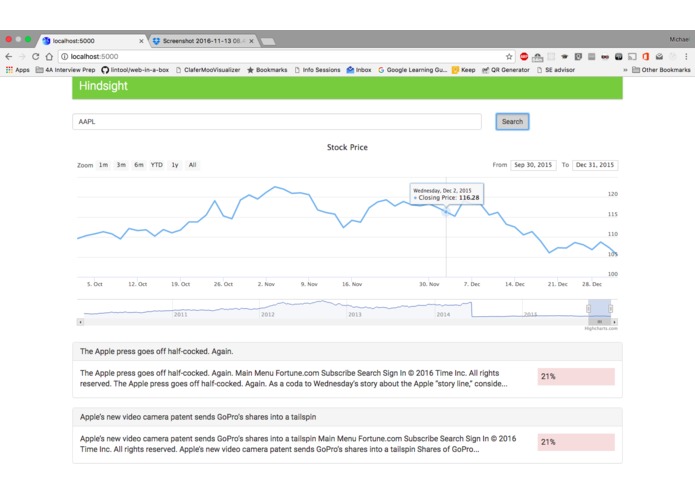Close the localhost:5000 tab
Screen dimensions: 695x494
[141, 41]
